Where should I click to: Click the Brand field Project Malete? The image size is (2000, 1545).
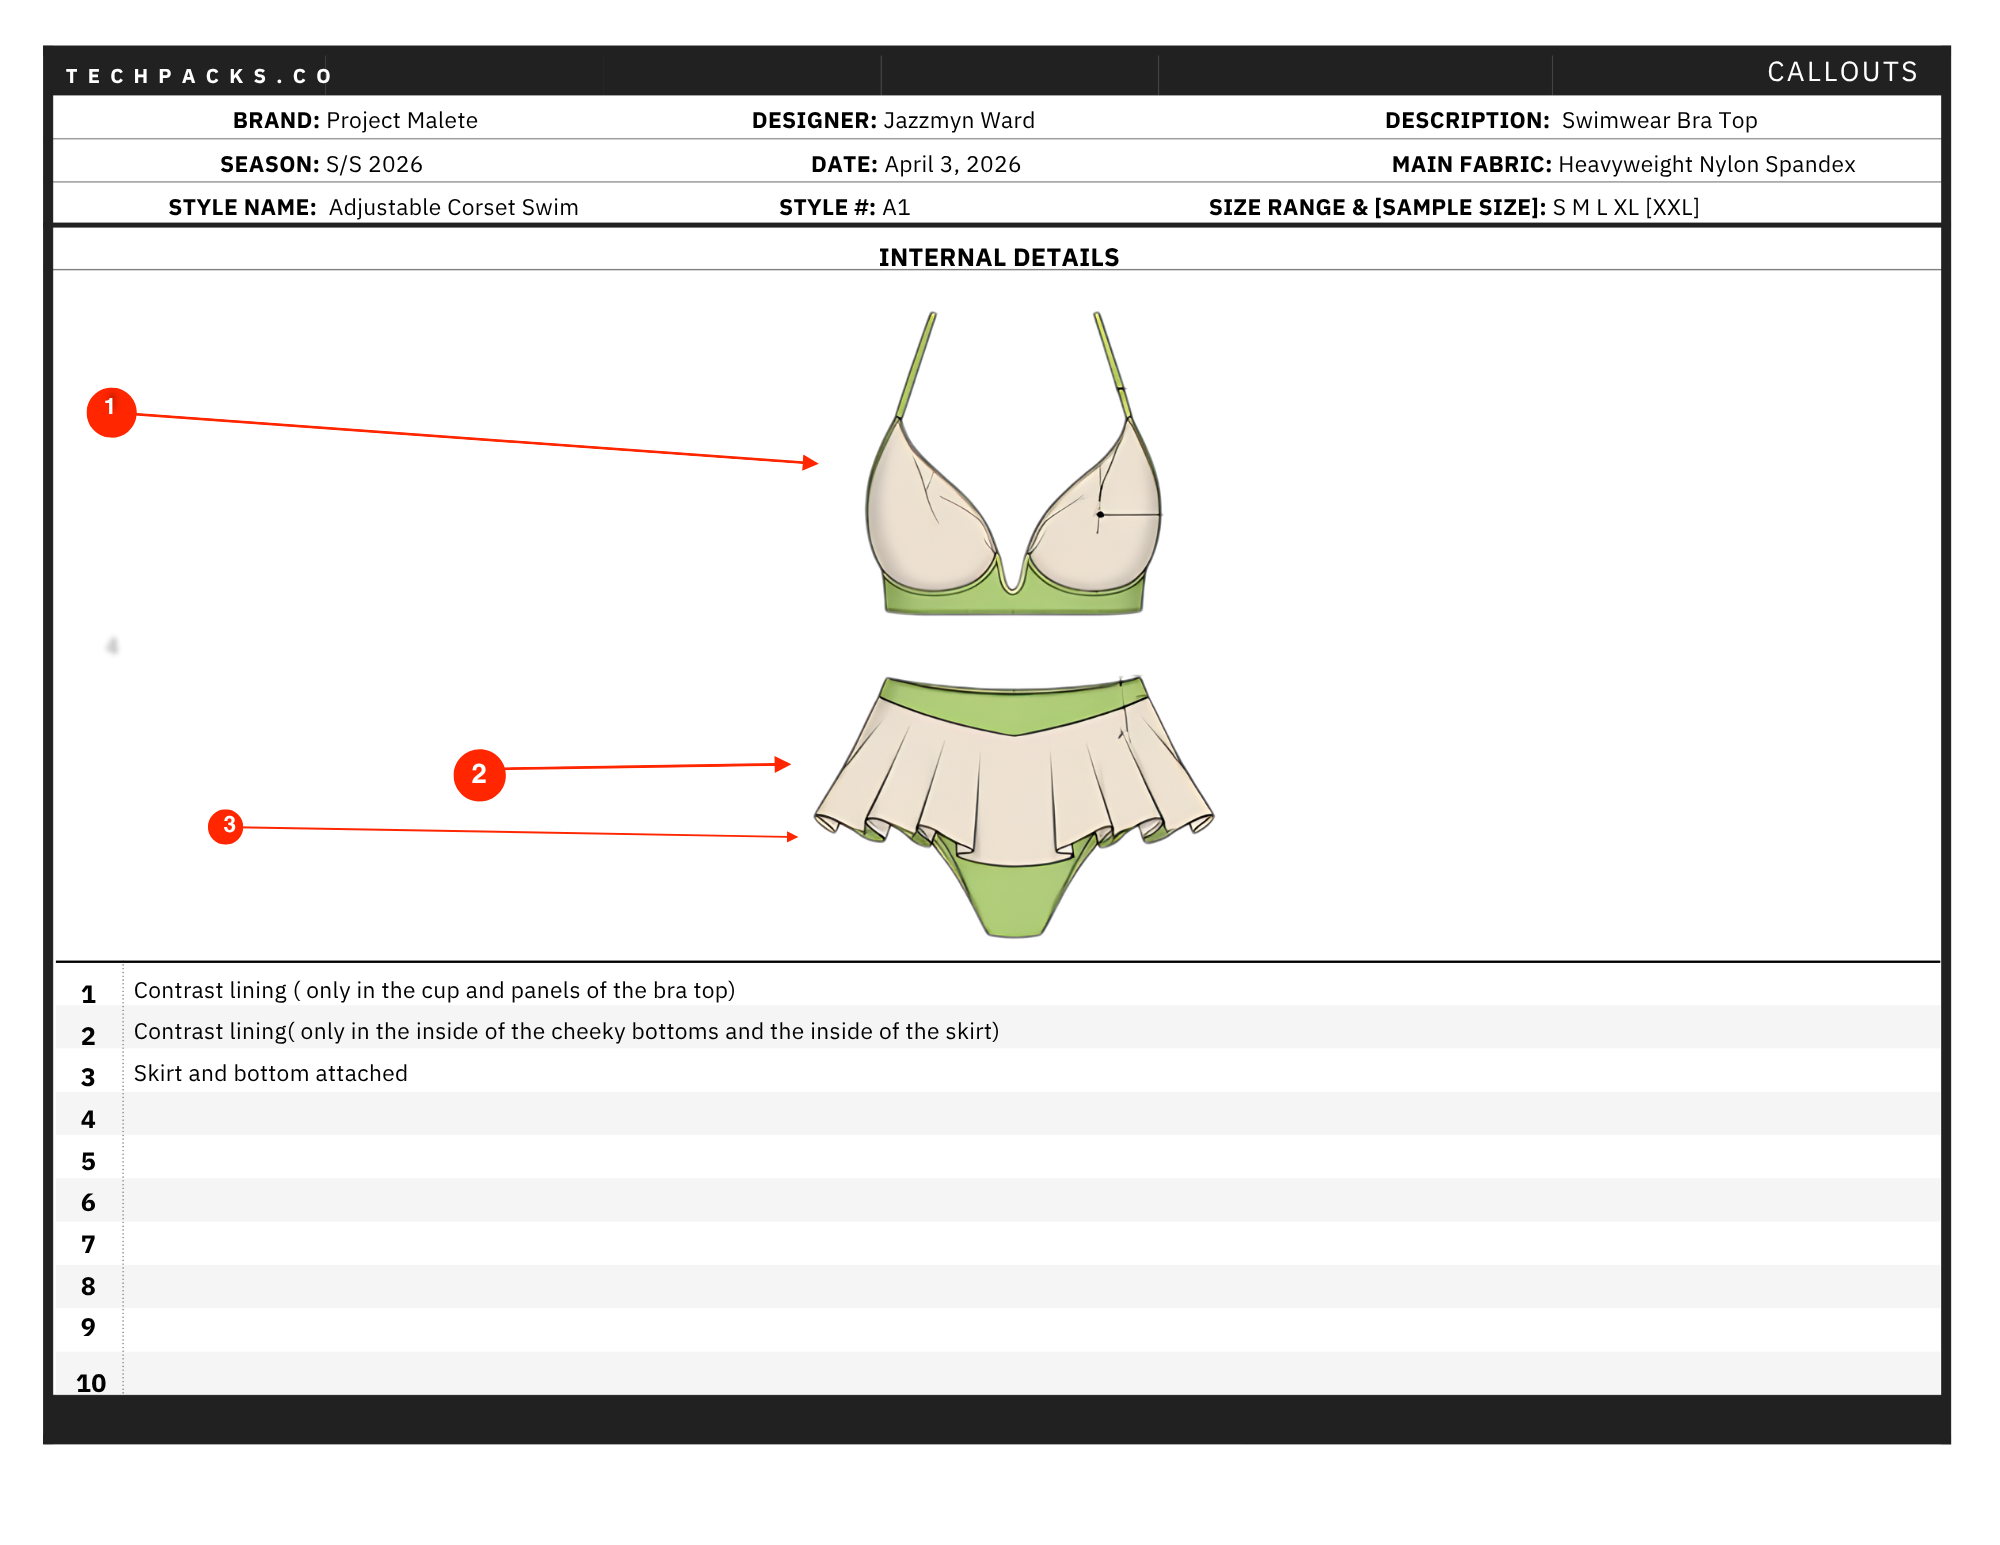pos(355,120)
